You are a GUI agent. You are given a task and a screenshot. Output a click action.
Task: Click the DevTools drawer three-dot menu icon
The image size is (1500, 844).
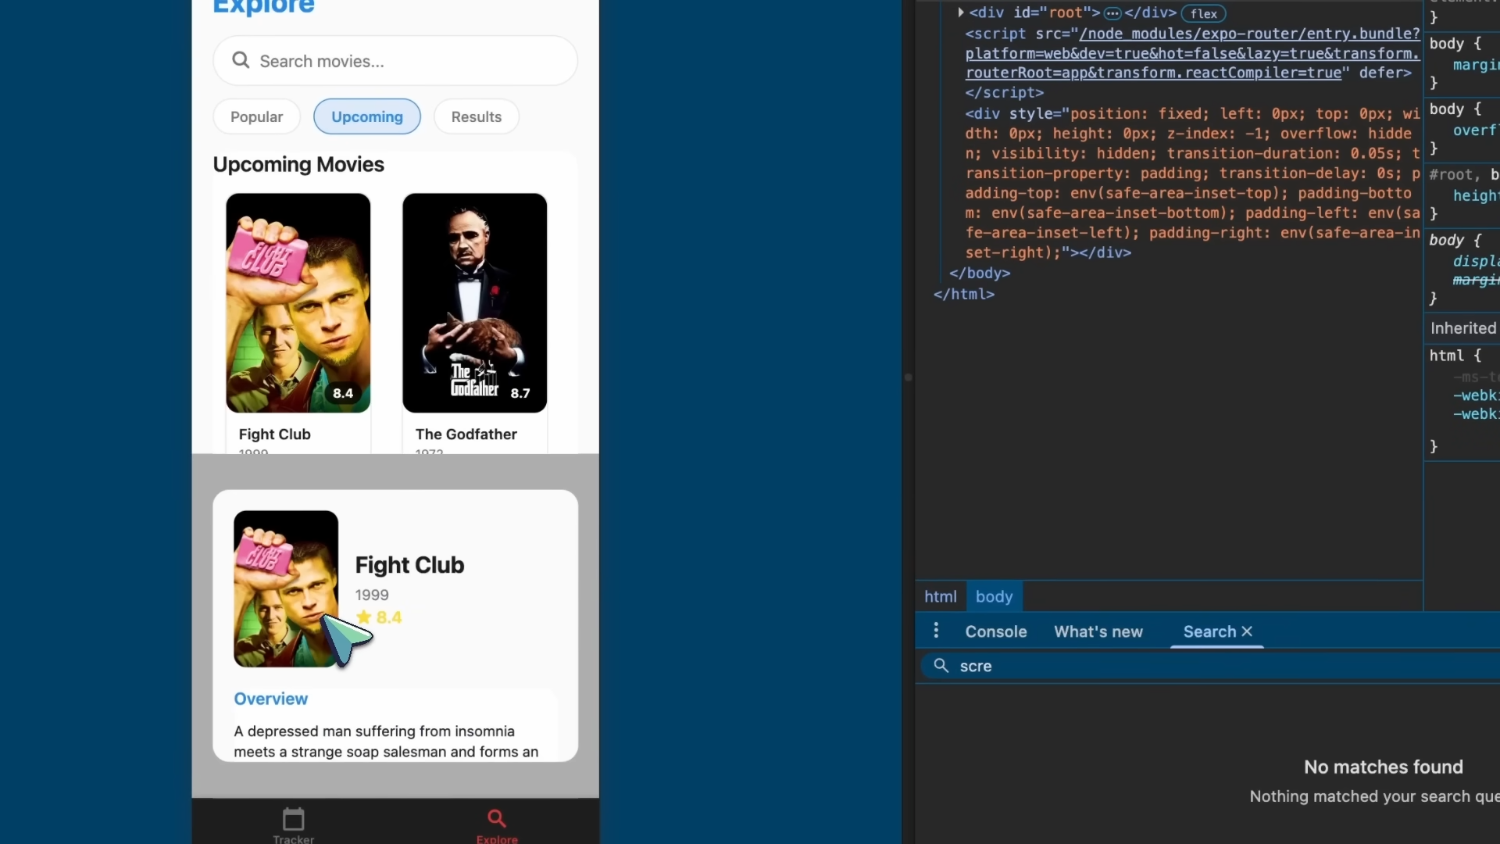tap(936, 630)
